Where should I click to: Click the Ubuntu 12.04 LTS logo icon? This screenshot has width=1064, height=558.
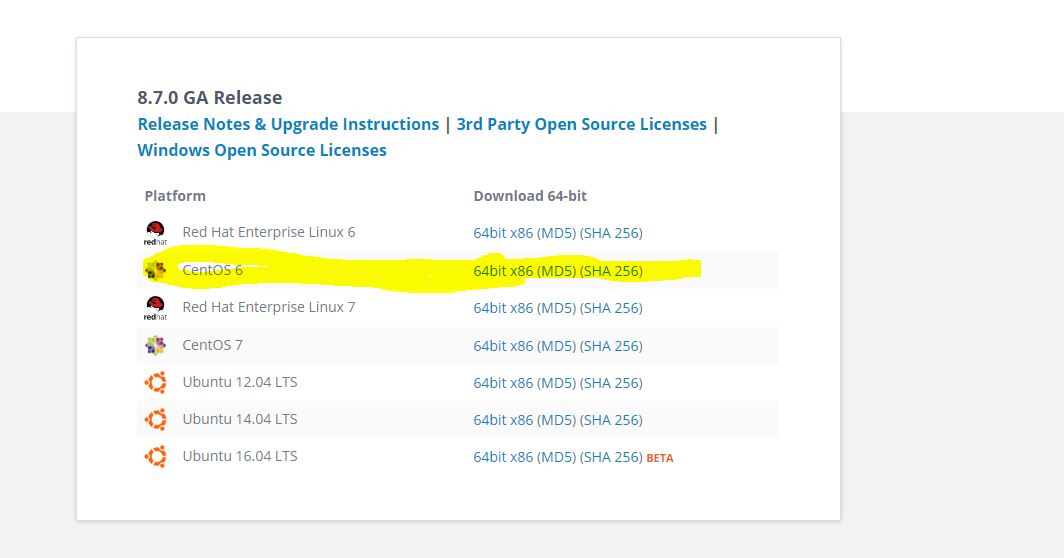[155, 383]
